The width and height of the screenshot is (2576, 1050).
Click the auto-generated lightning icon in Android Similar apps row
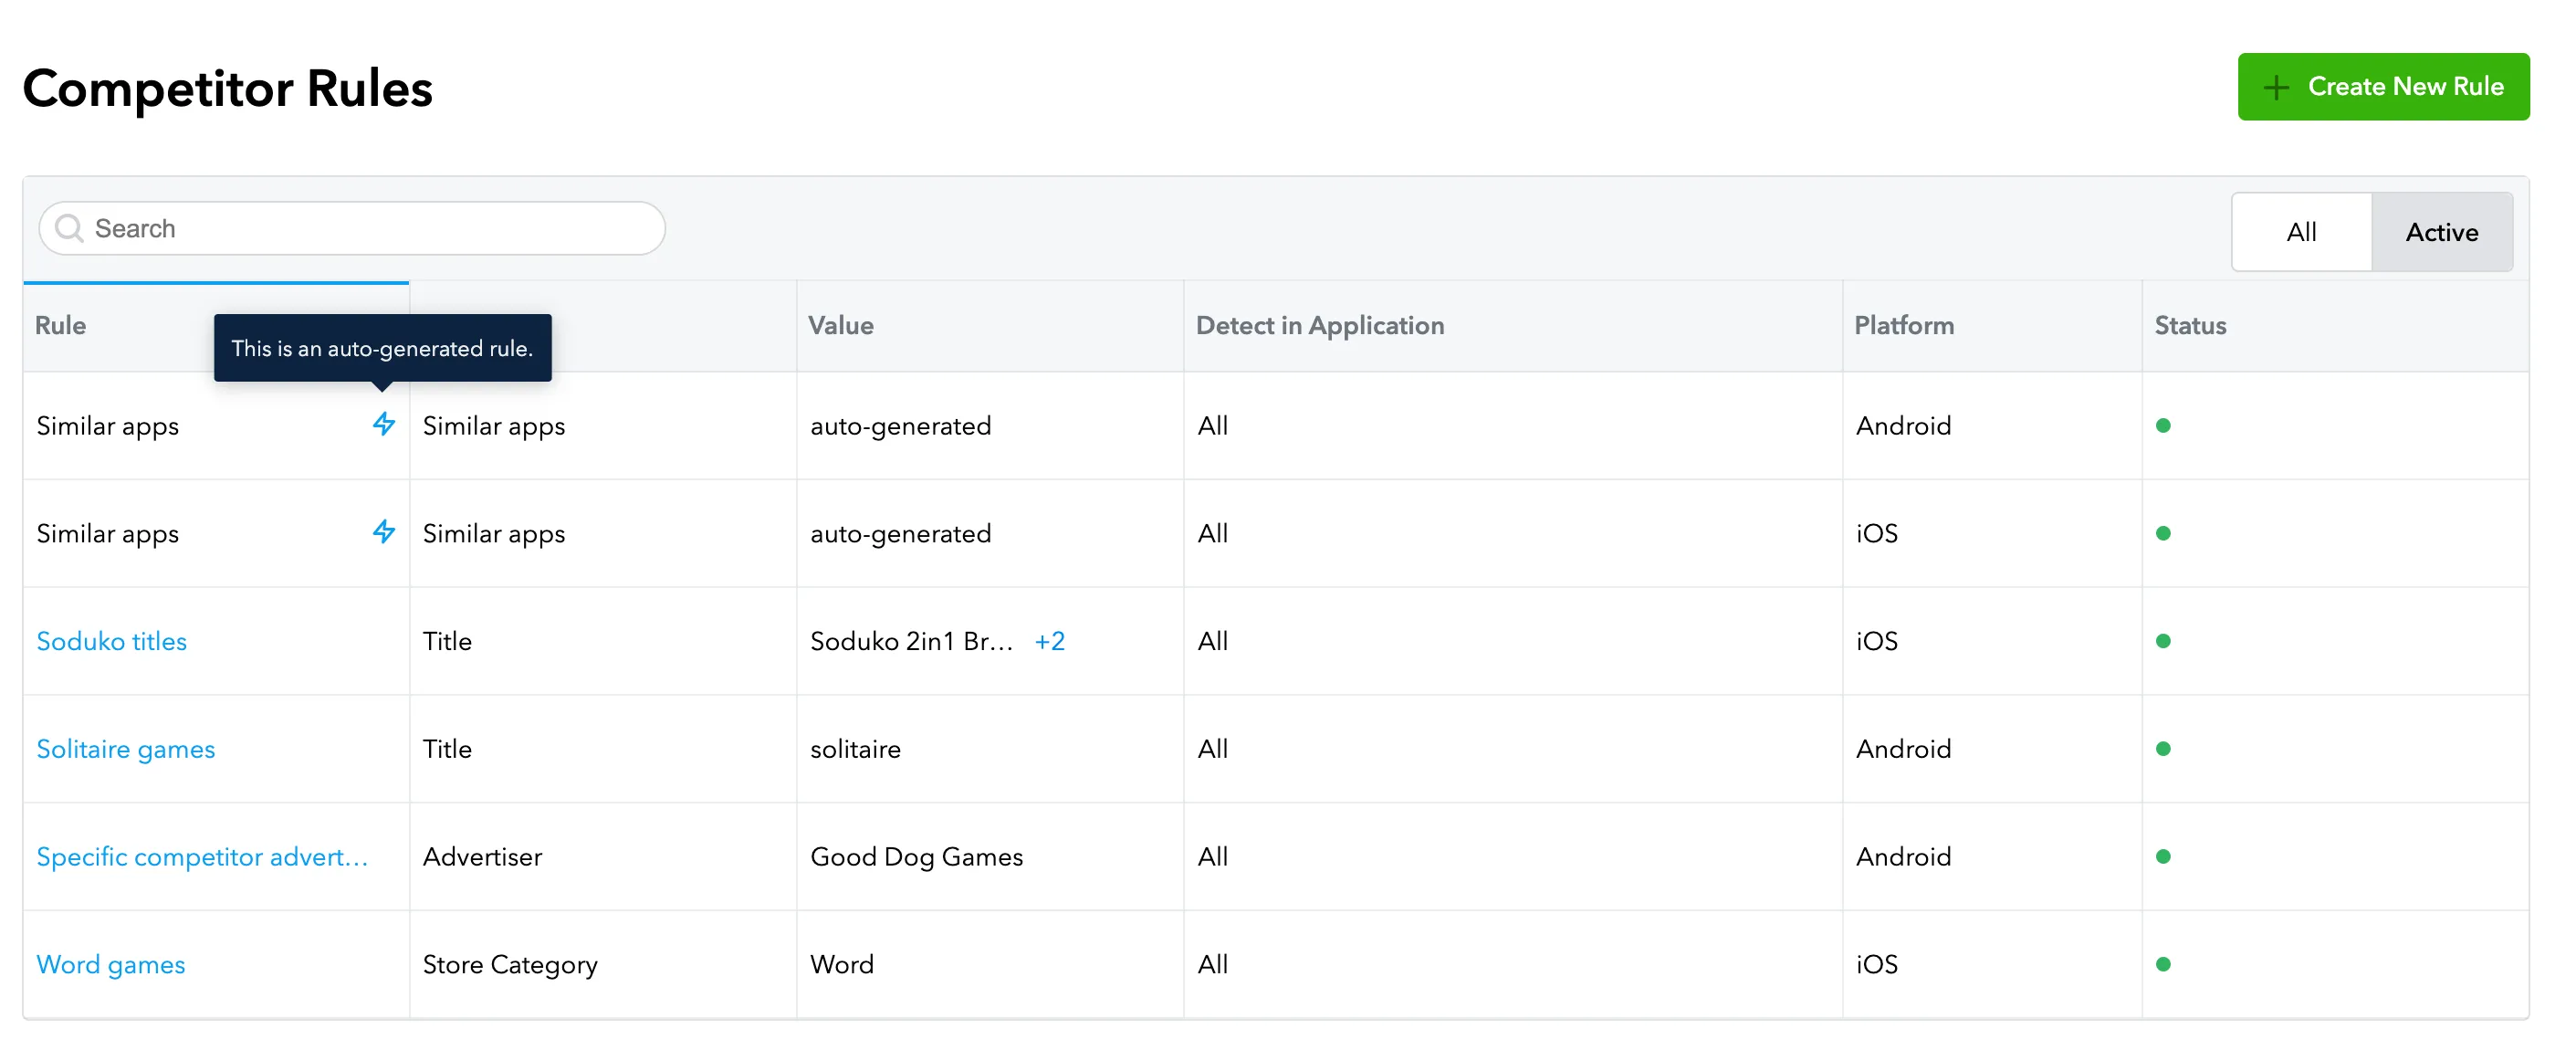click(384, 424)
